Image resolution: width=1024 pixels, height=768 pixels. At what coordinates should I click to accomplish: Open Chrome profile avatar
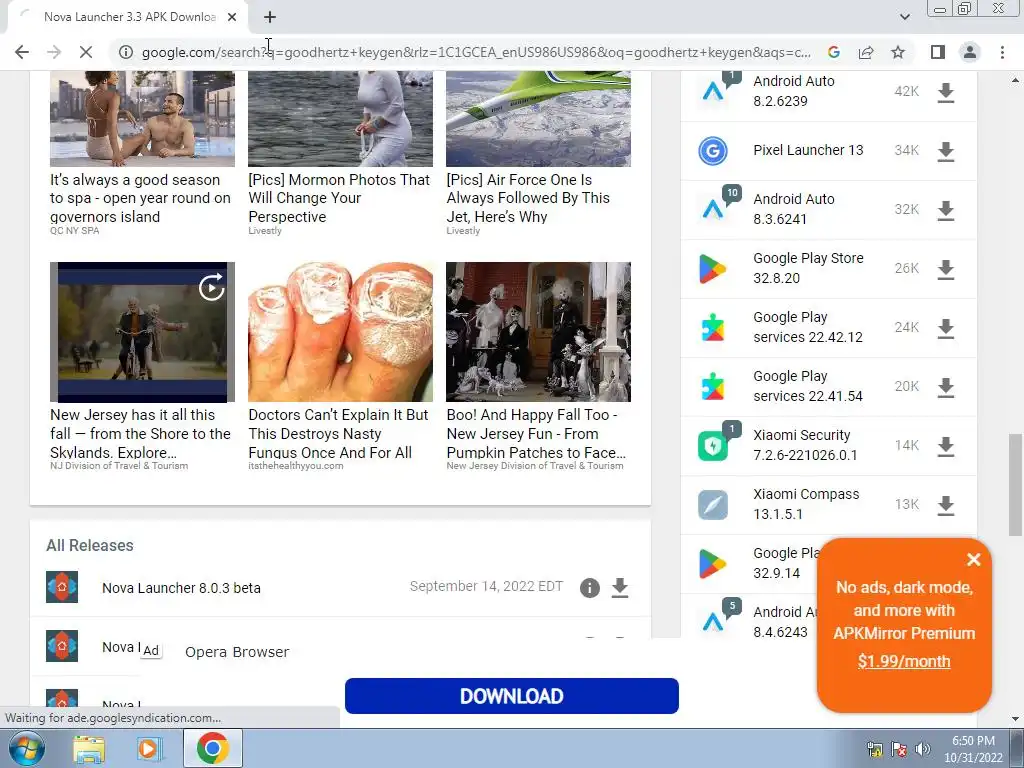970,52
